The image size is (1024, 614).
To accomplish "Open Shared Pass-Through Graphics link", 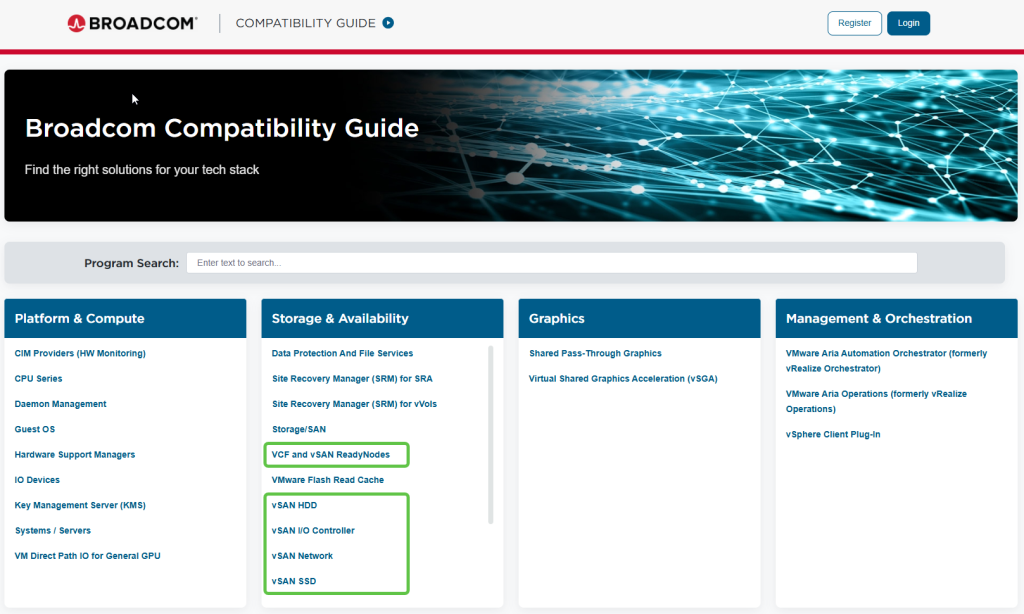I will (x=595, y=353).
